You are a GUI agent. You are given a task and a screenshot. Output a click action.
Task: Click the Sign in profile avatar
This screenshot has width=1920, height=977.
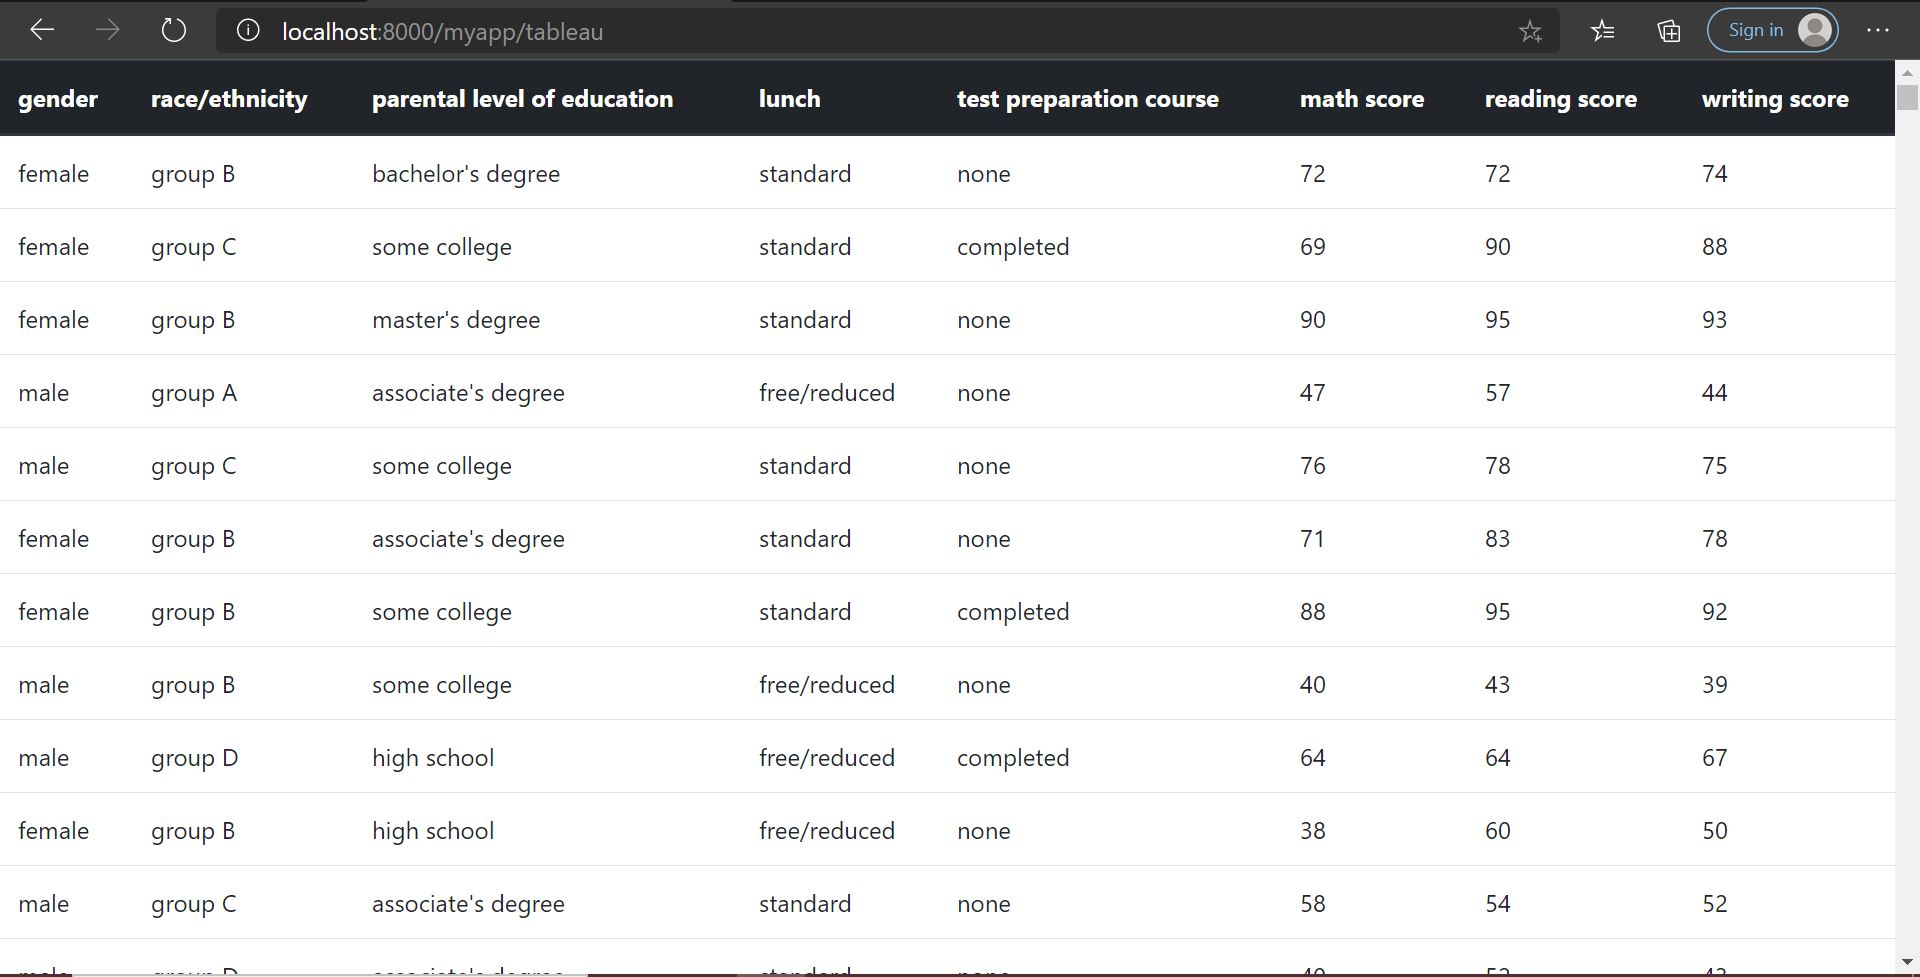coord(1814,29)
